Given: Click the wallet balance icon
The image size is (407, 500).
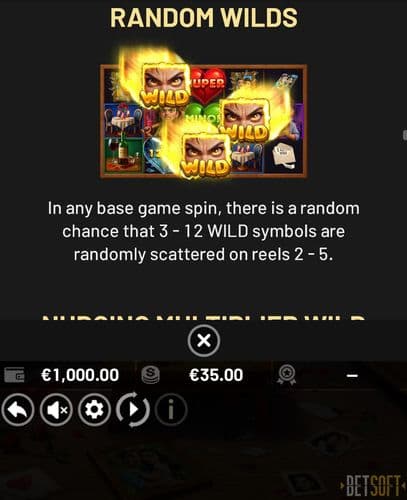Looking at the screenshot, I should pos(14,375).
